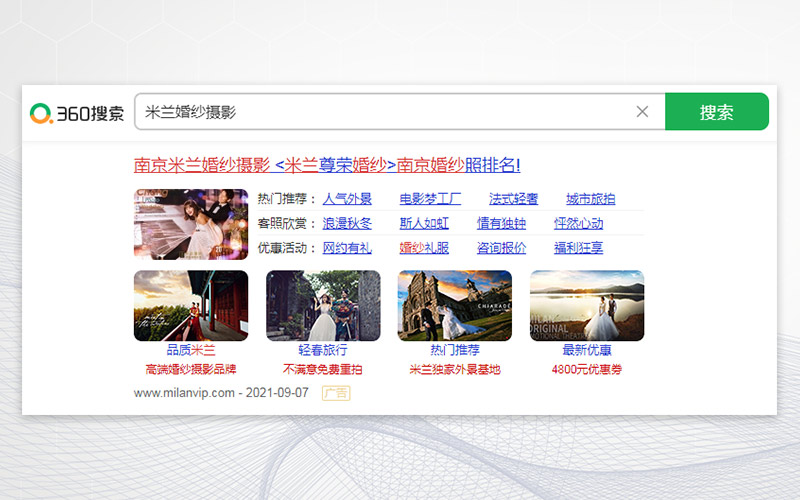
Task: Open the 怦然心动 link
Action: (579, 223)
